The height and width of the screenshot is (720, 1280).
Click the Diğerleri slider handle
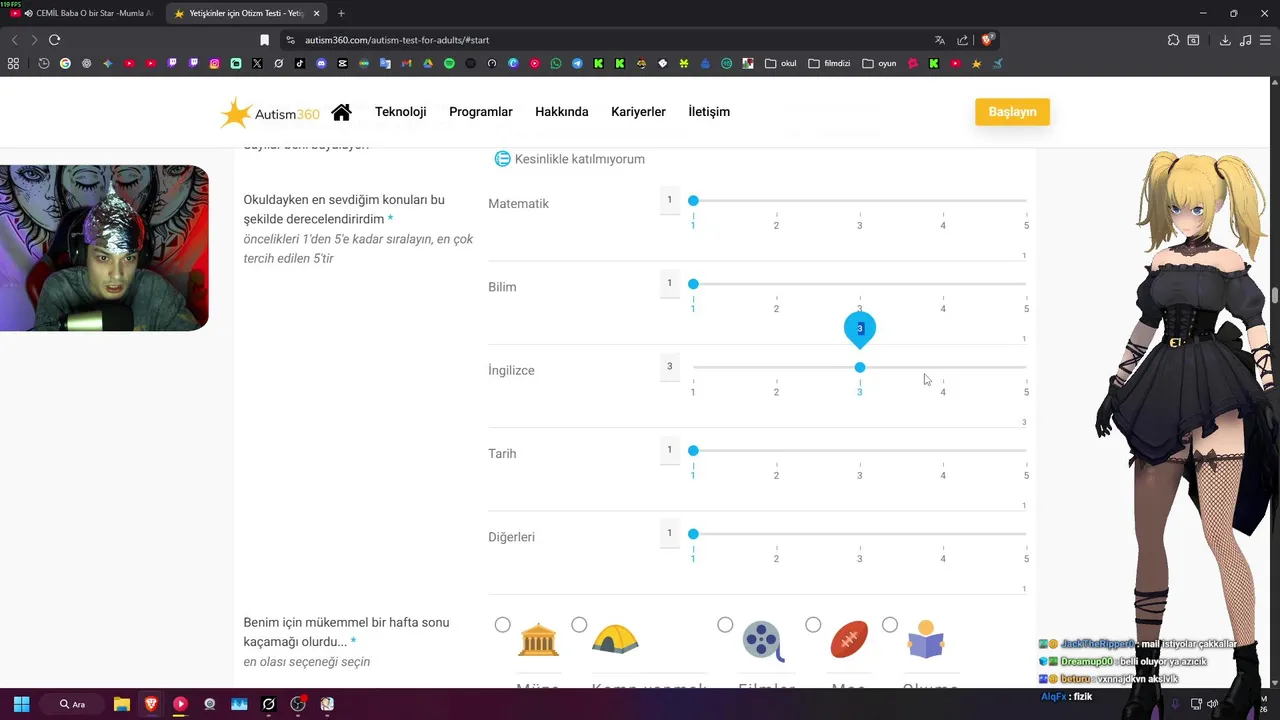click(693, 534)
